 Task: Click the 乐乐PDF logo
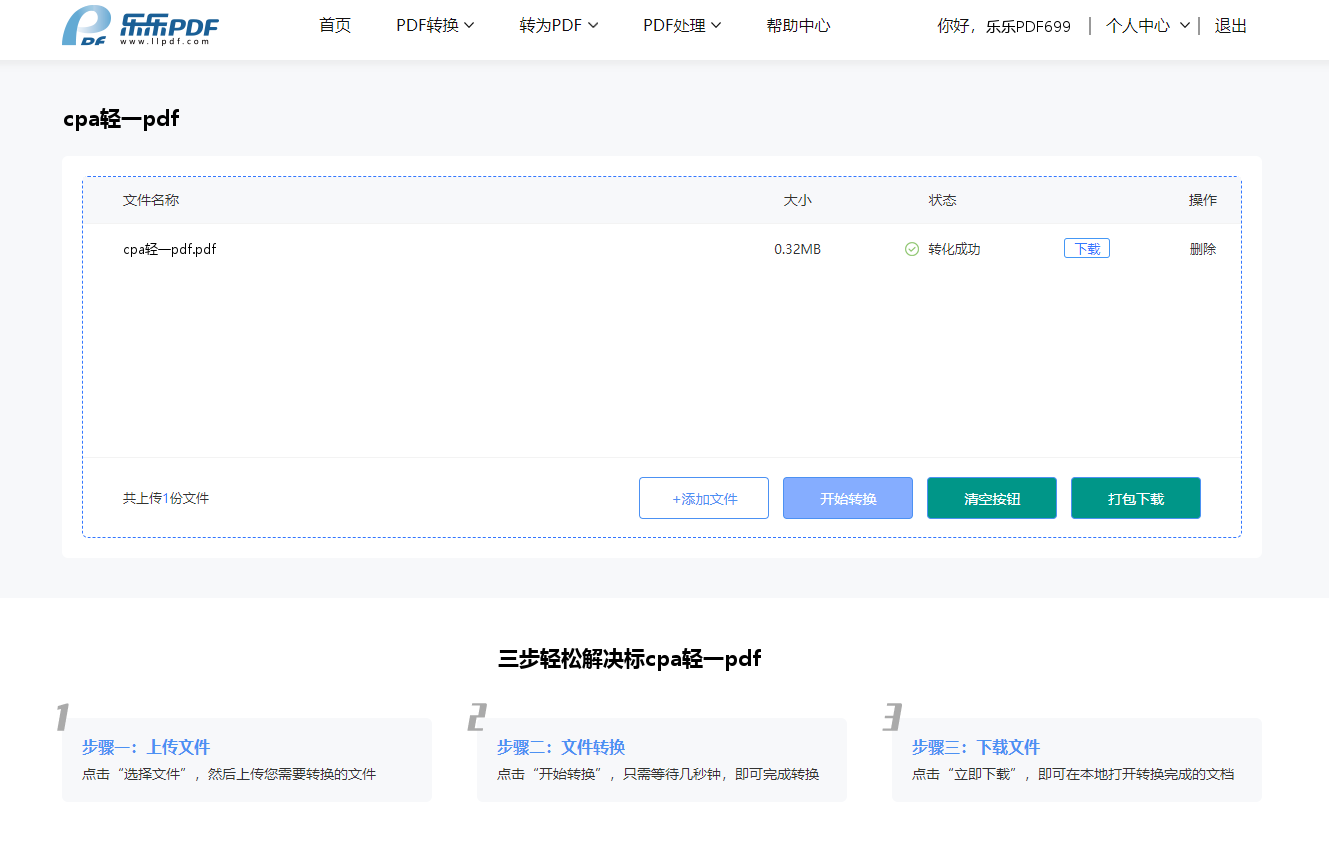coord(140,26)
